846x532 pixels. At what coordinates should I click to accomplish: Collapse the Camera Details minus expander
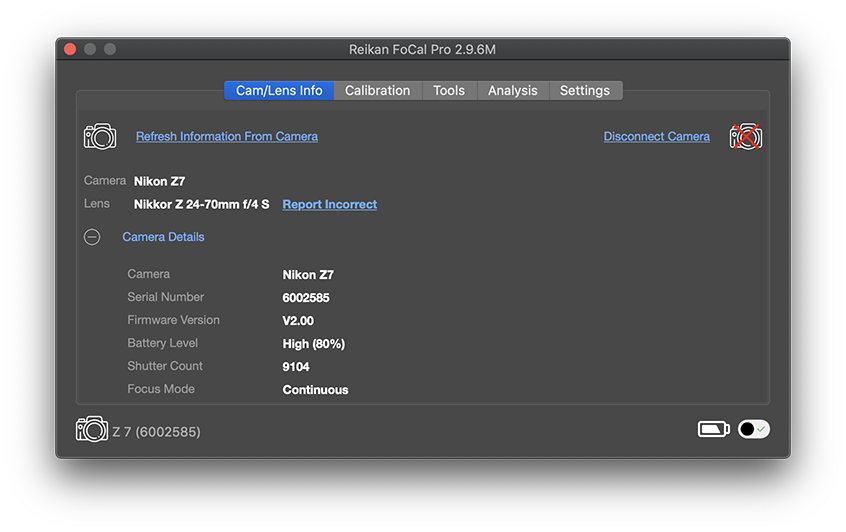(92, 237)
